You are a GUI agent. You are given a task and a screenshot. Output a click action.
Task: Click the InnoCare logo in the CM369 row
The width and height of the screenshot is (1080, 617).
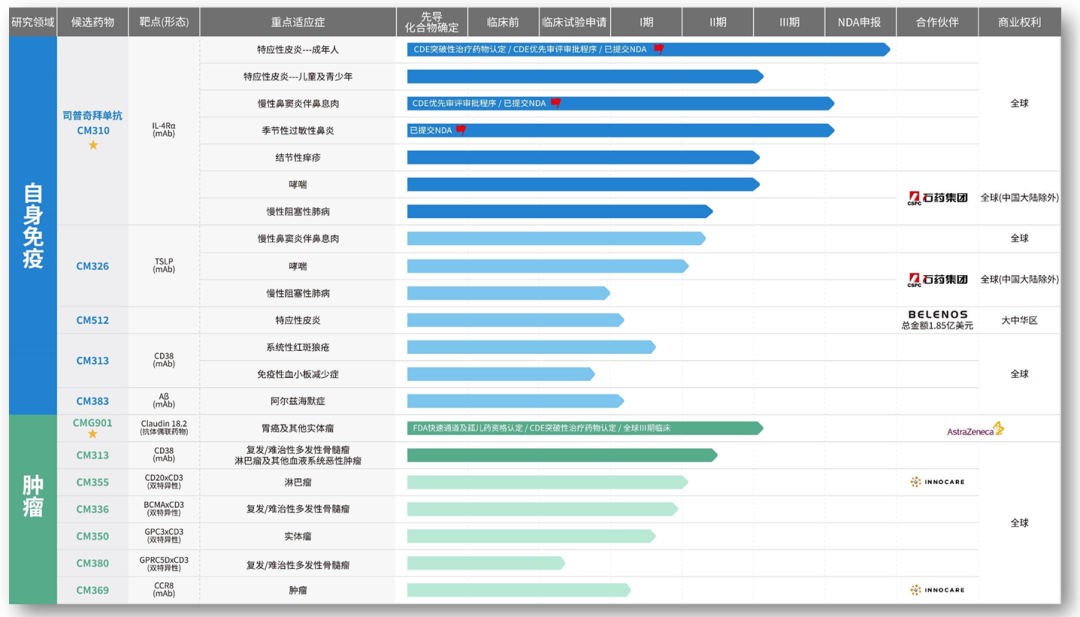[937, 590]
